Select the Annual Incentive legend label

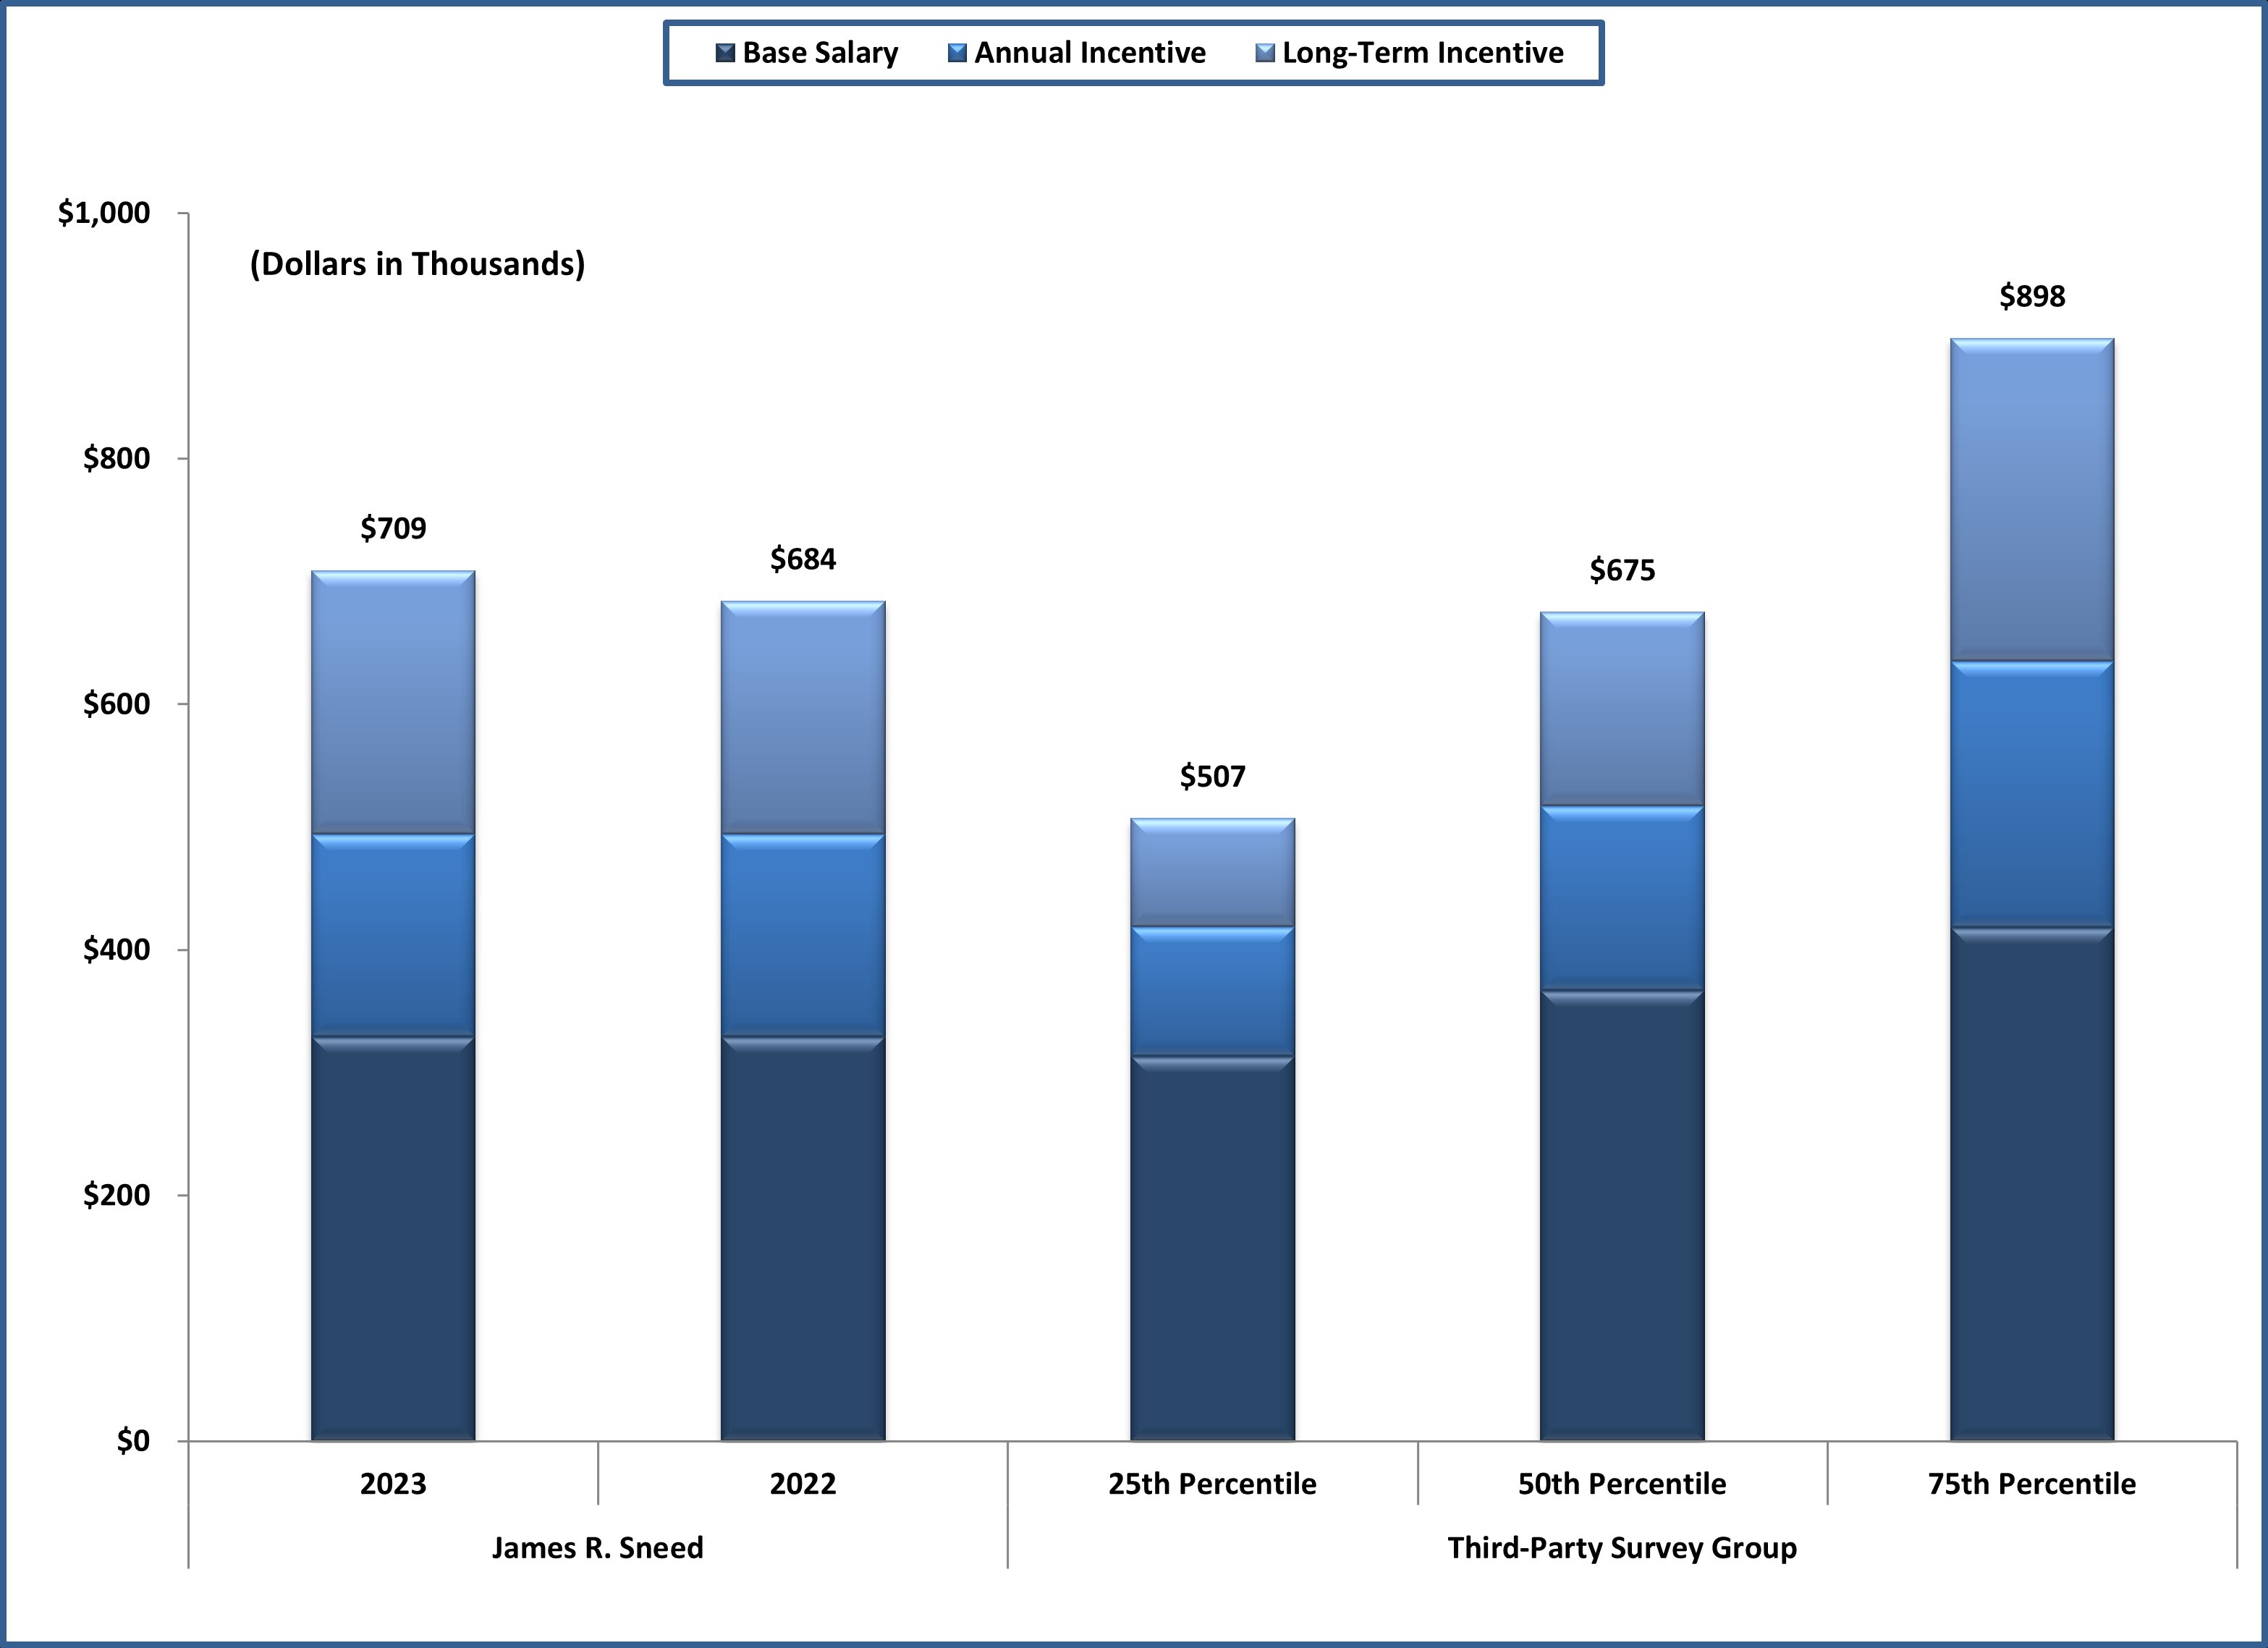(x=1090, y=53)
